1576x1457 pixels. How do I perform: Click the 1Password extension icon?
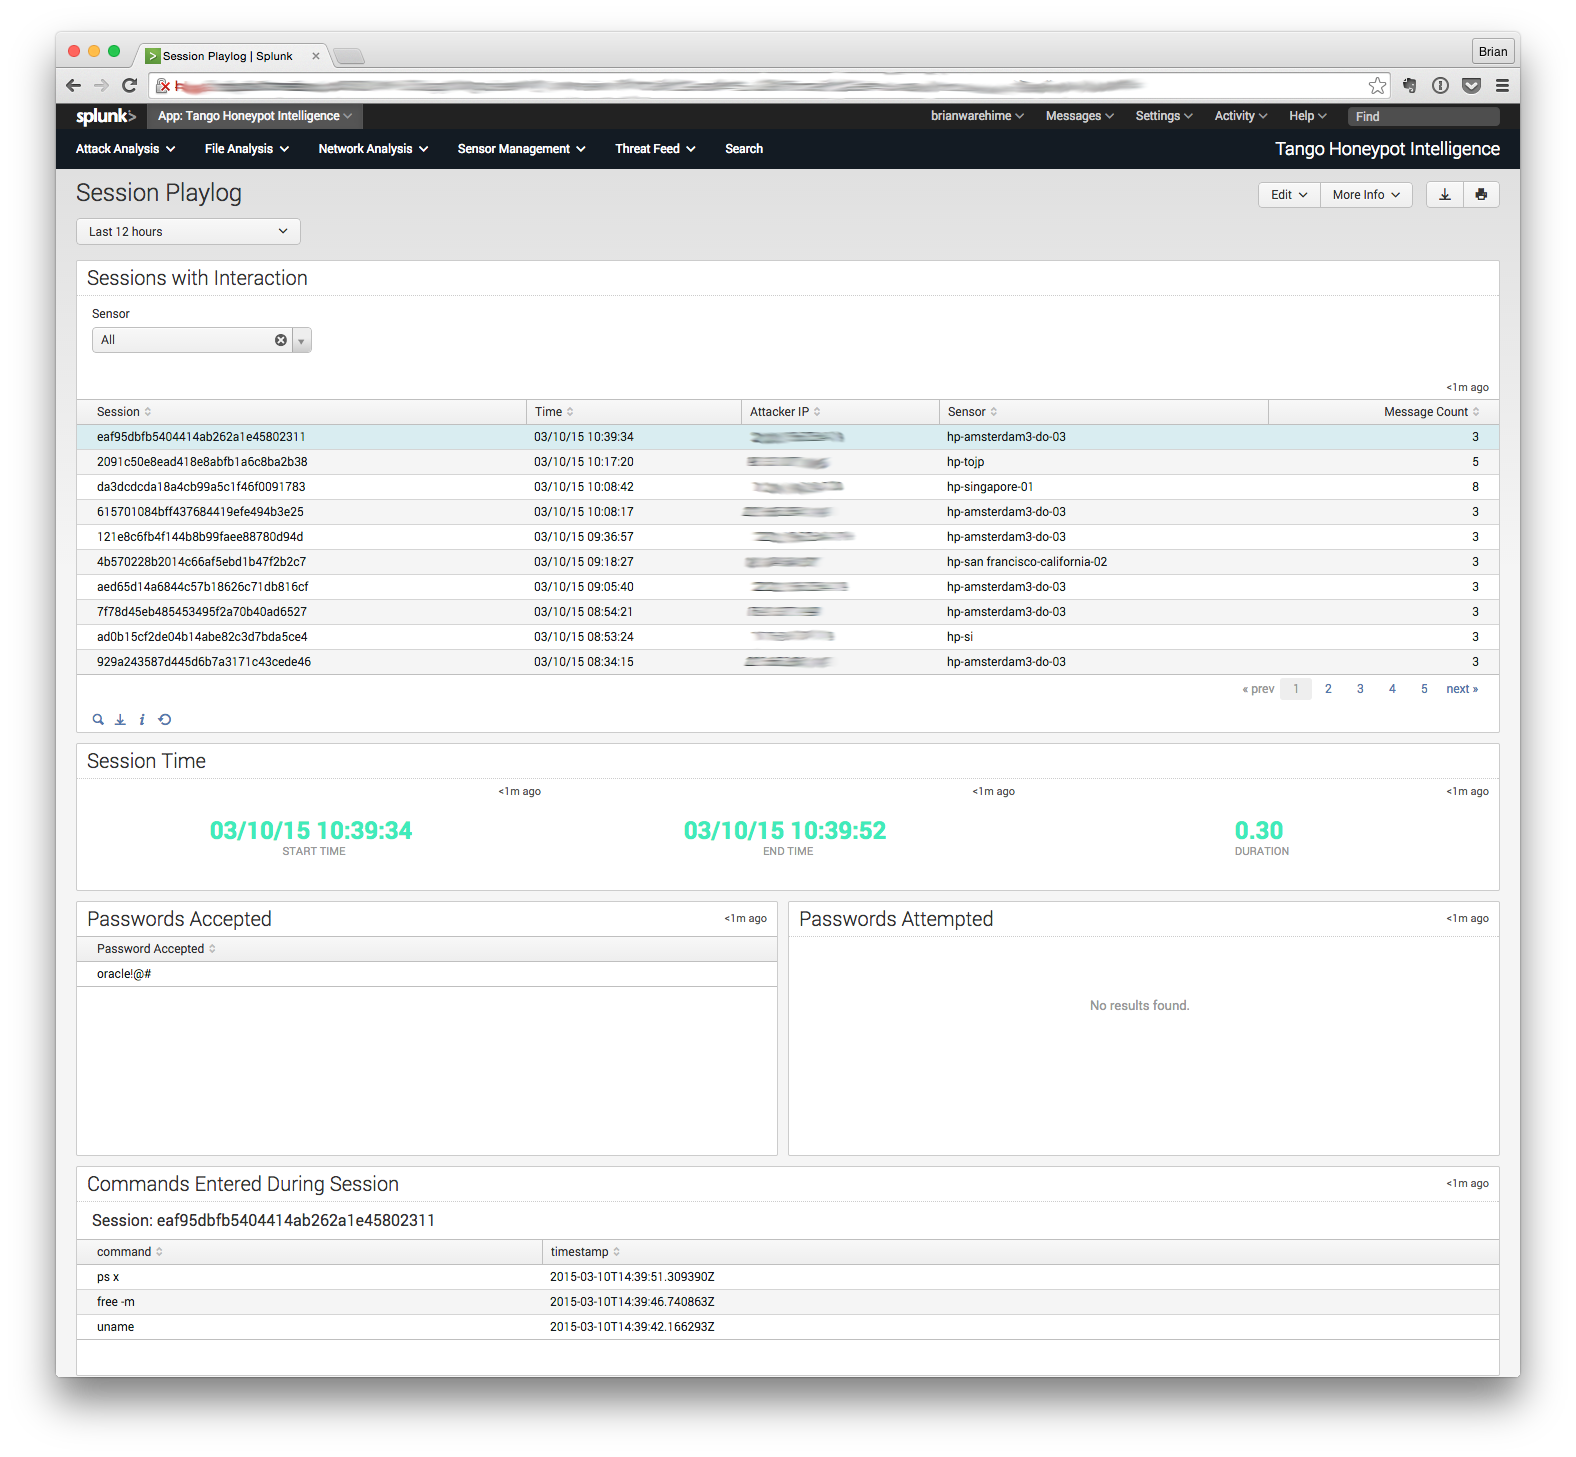coord(1440,86)
